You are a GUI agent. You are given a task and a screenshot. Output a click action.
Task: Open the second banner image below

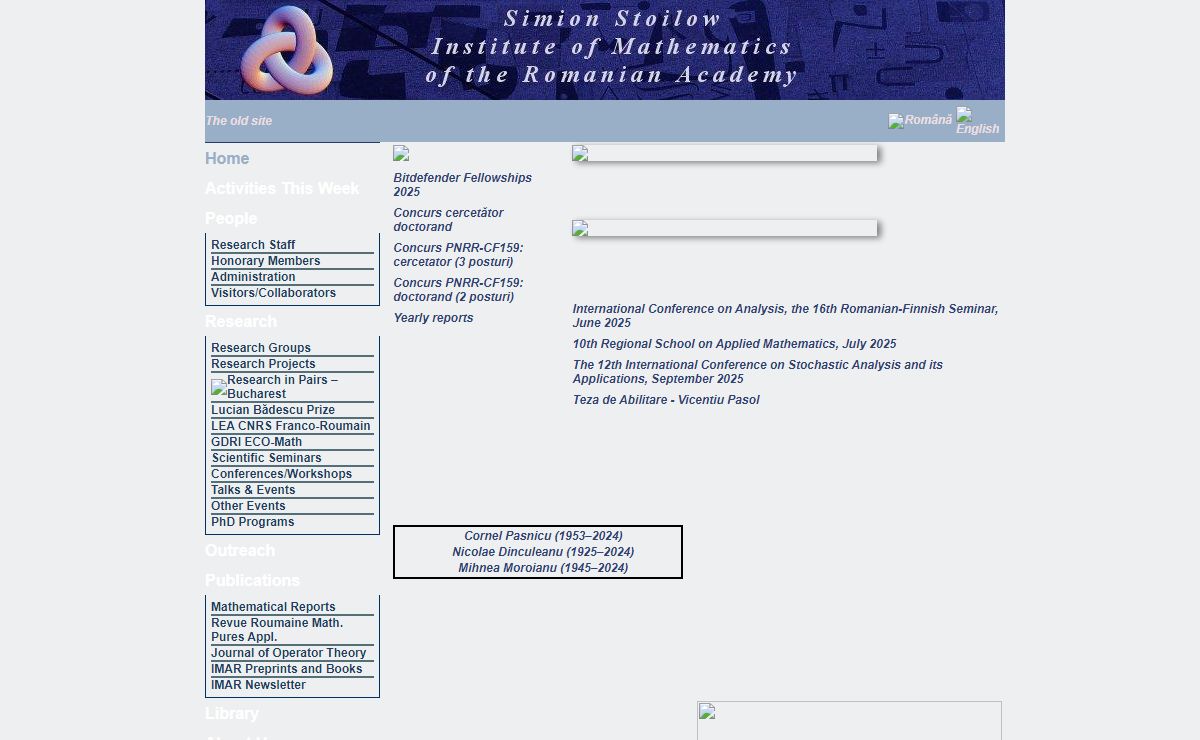[724, 229]
